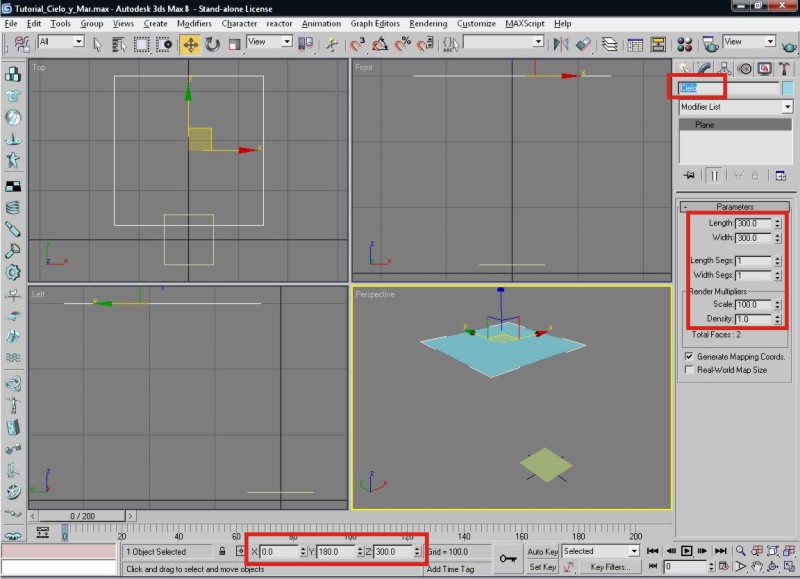This screenshot has width=800, height=579.
Task: Adjust the Density spinner
Action: click(778, 319)
